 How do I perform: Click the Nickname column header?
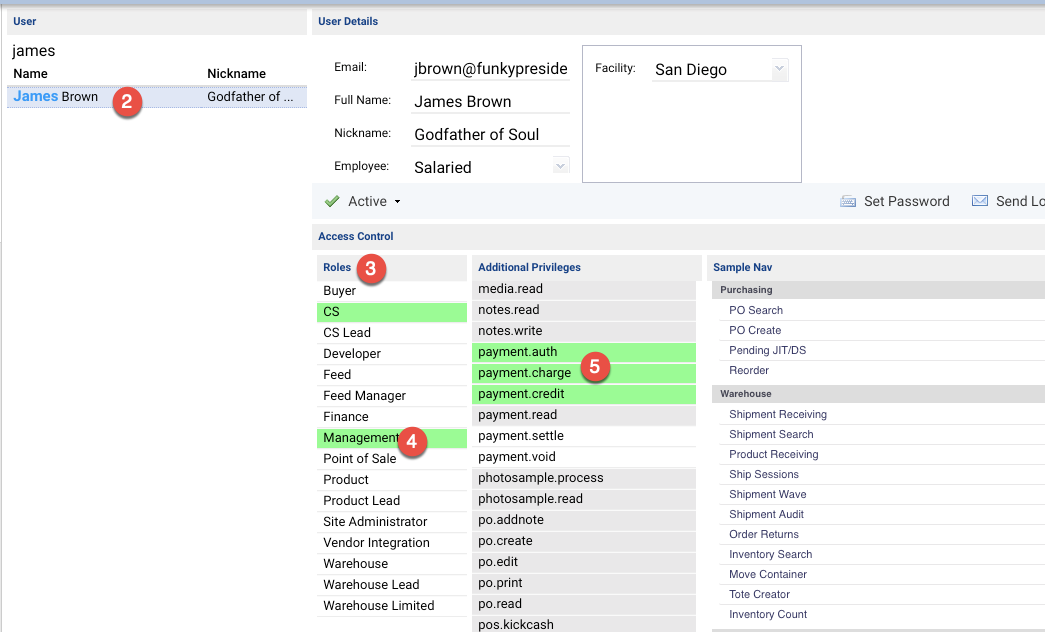[237, 73]
